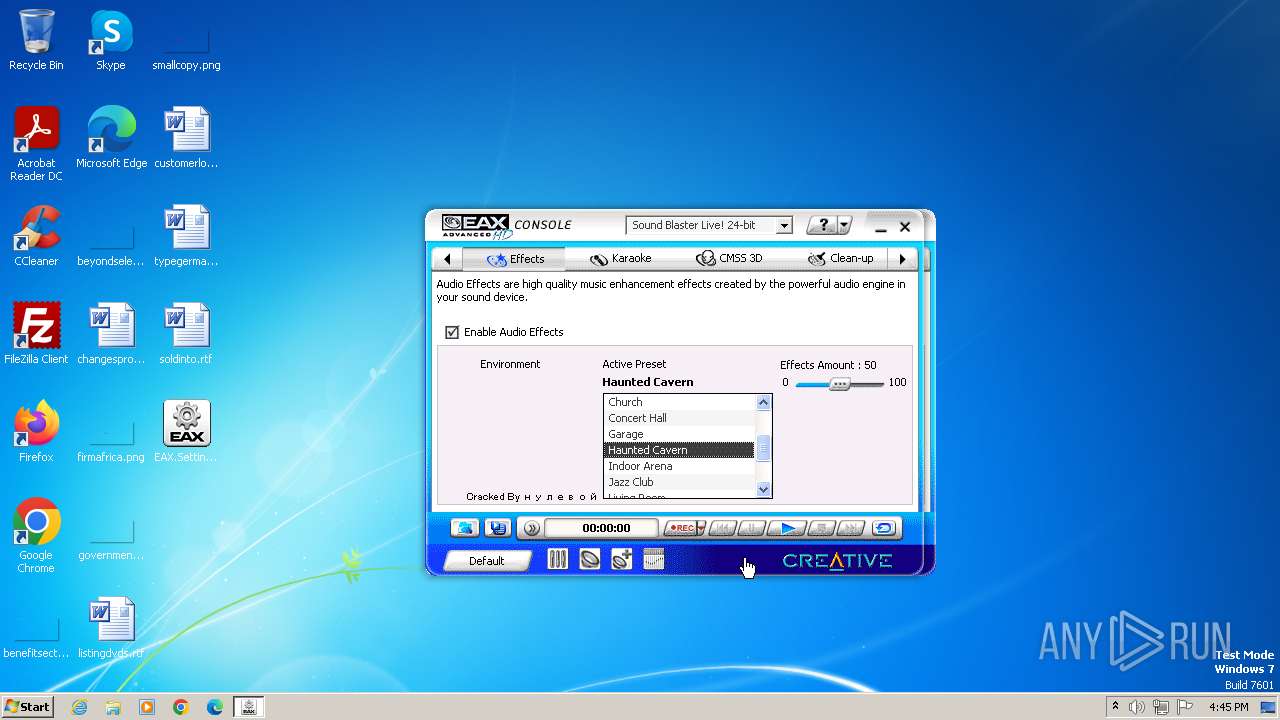Toggle the repeat loop button

pos(884,528)
